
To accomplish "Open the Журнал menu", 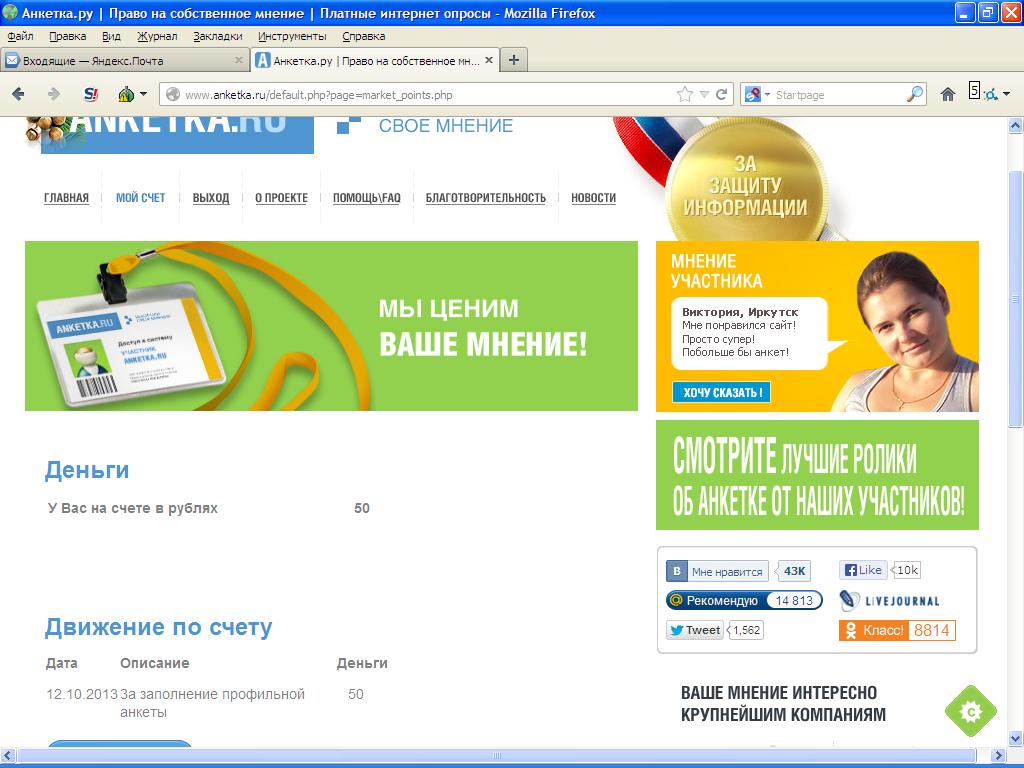I will (157, 37).
